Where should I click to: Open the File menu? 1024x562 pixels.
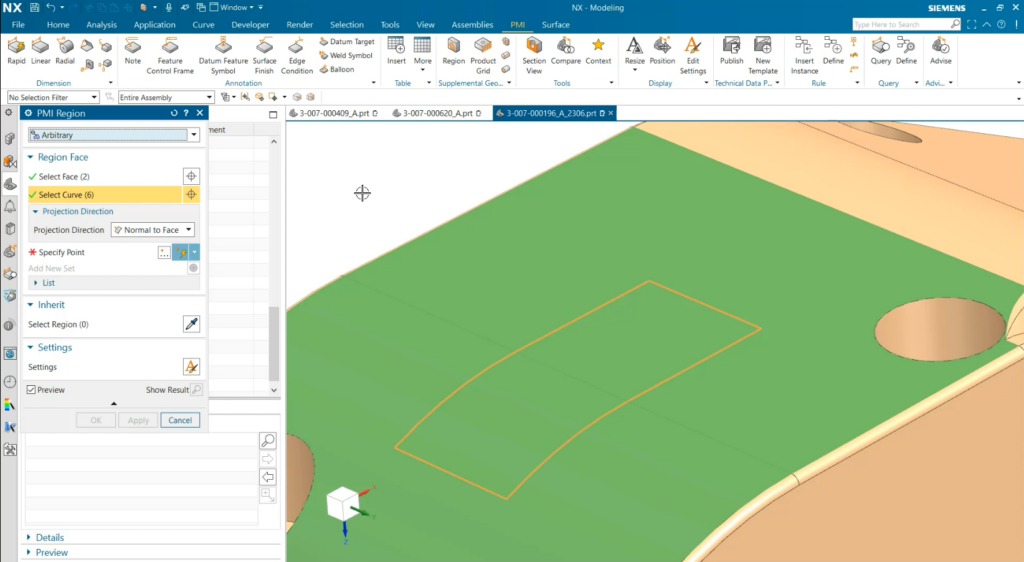[18, 24]
